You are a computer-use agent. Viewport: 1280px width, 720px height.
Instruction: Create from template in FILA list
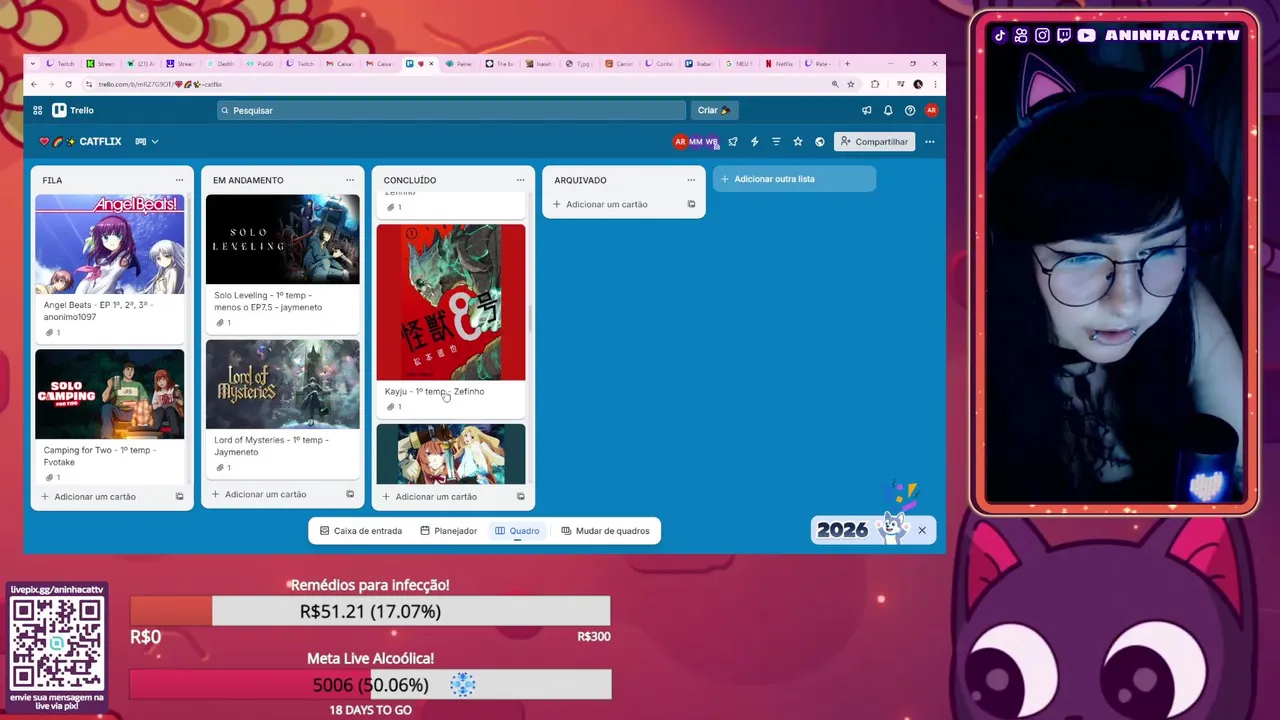[x=179, y=497]
